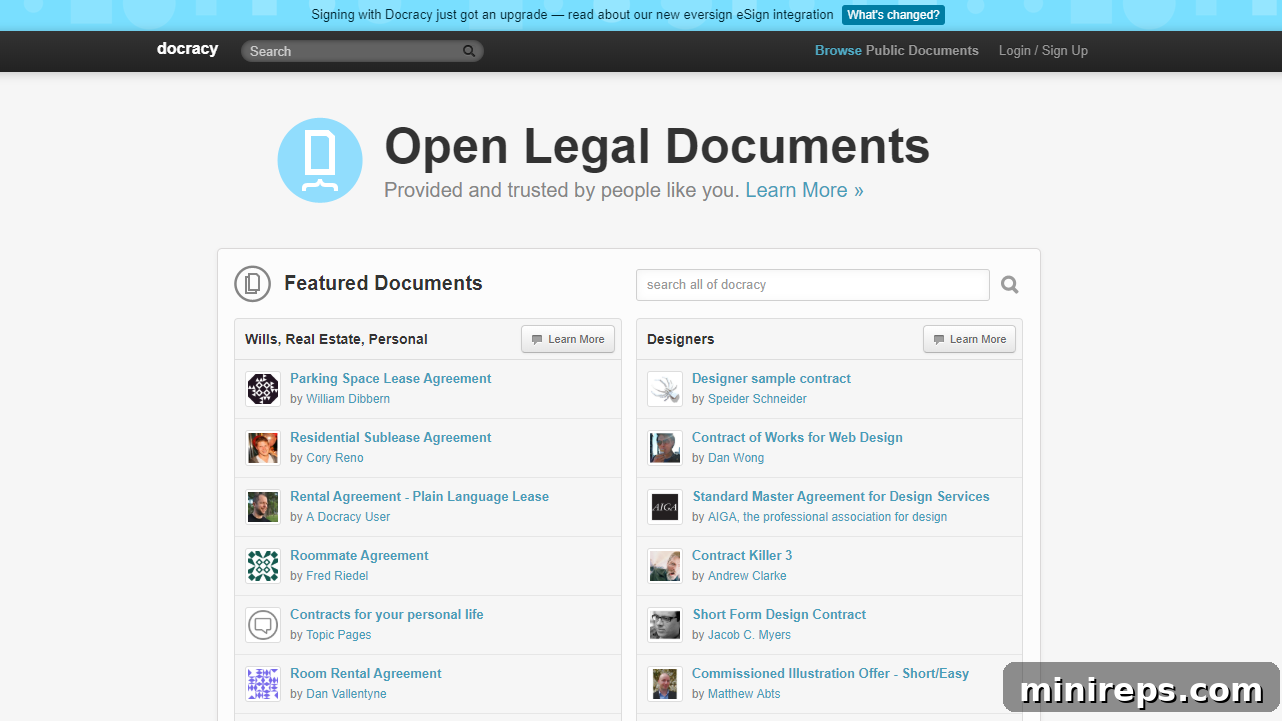Click AIGA logo beside Standard Master Agreement
This screenshot has height=721, width=1282.
[665, 507]
